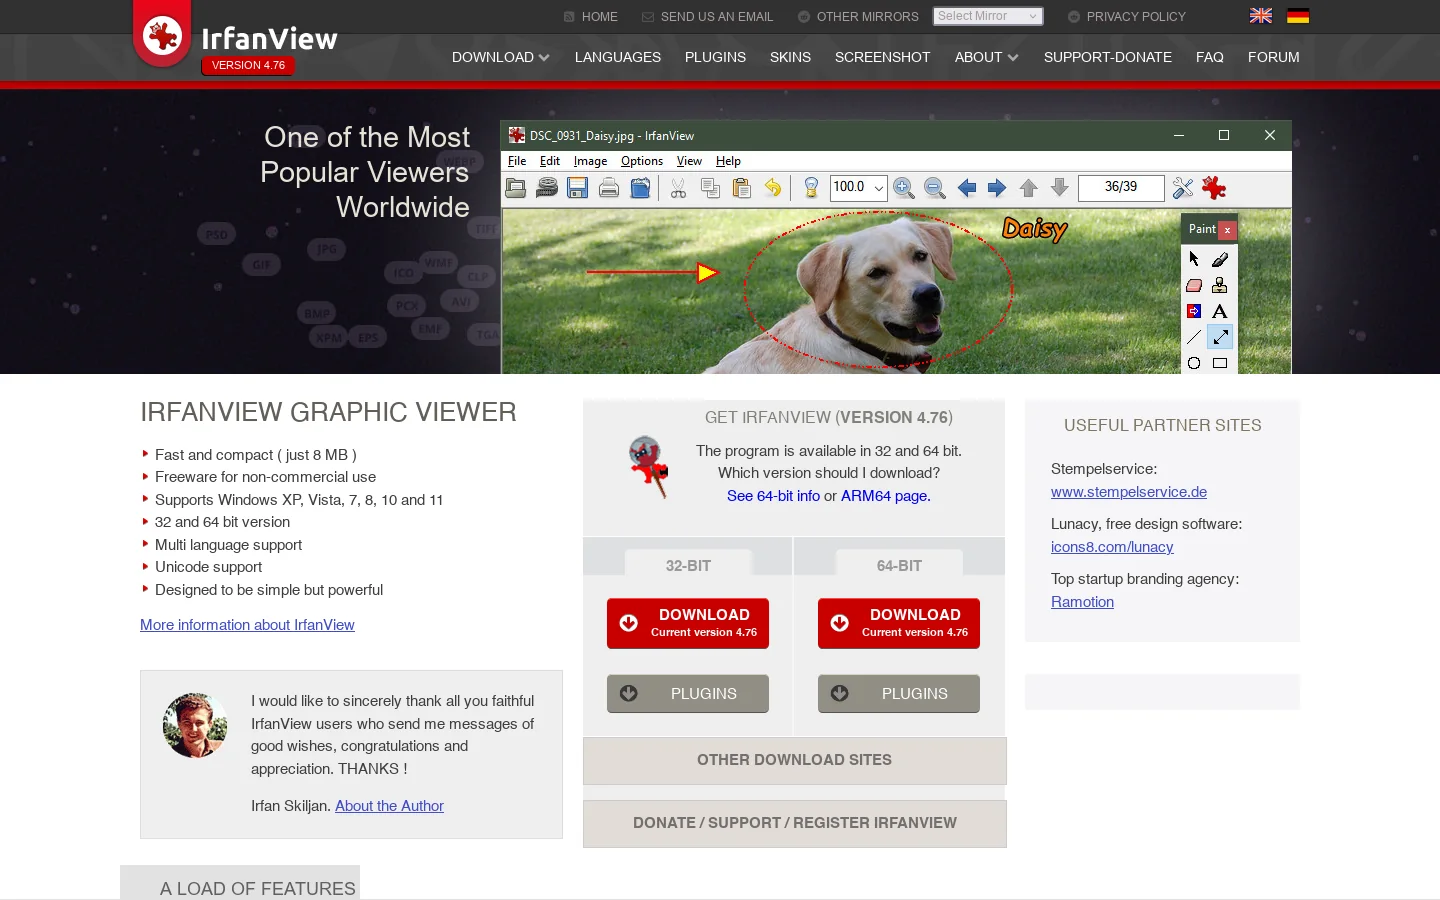Click the Zoom in magnifier icon
The image size is (1440, 900).
pyautogui.click(x=904, y=188)
